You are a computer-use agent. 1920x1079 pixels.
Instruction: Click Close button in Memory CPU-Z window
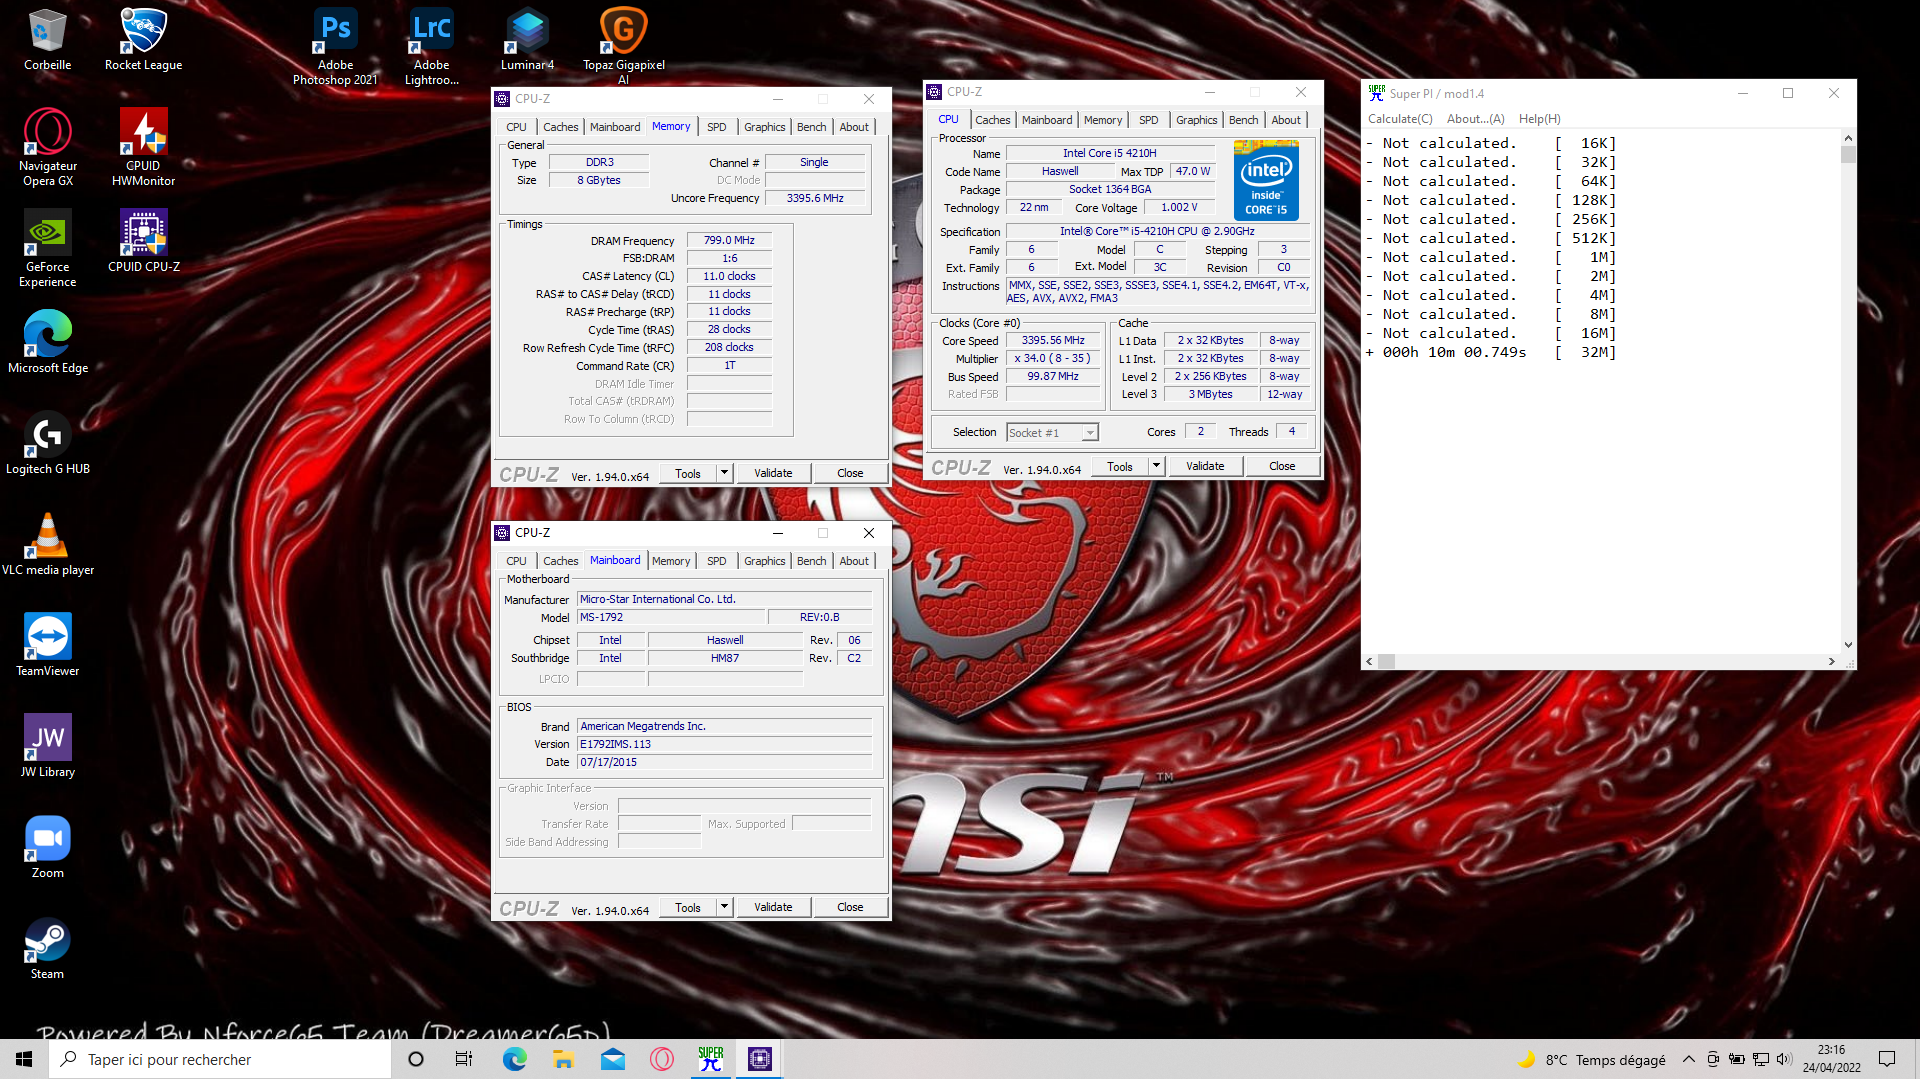pyautogui.click(x=850, y=473)
